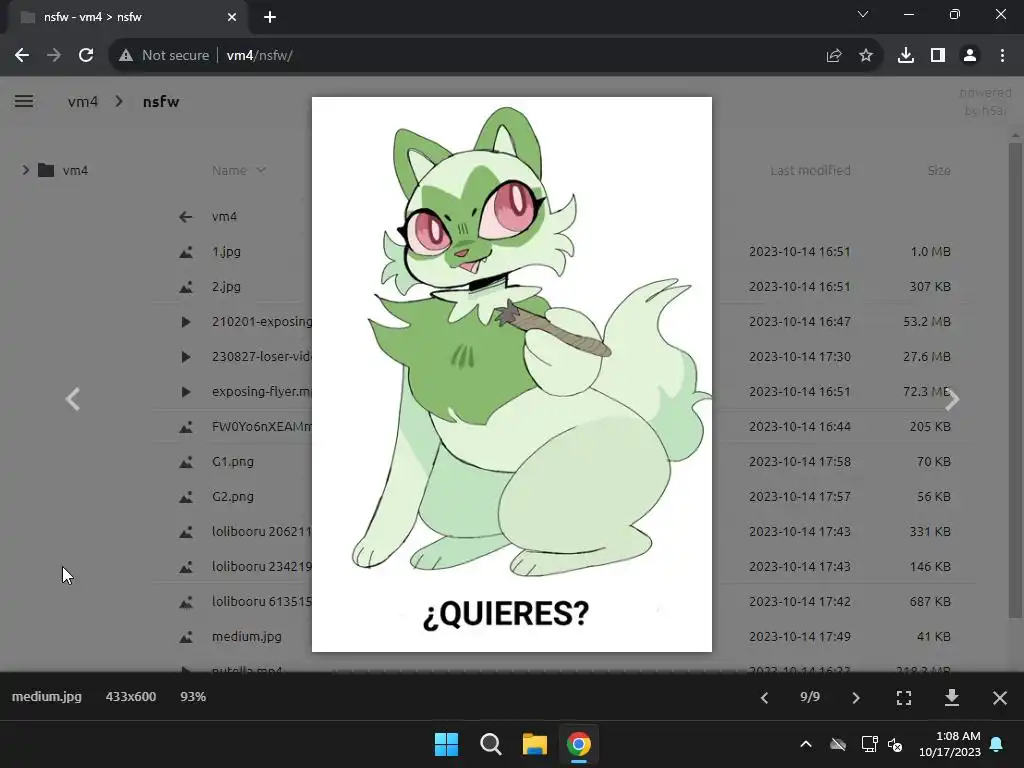The height and width of the screenshot is (768, 1024).
Task: Click play icon beside 210201-exposing video
Action: [185, 322]
